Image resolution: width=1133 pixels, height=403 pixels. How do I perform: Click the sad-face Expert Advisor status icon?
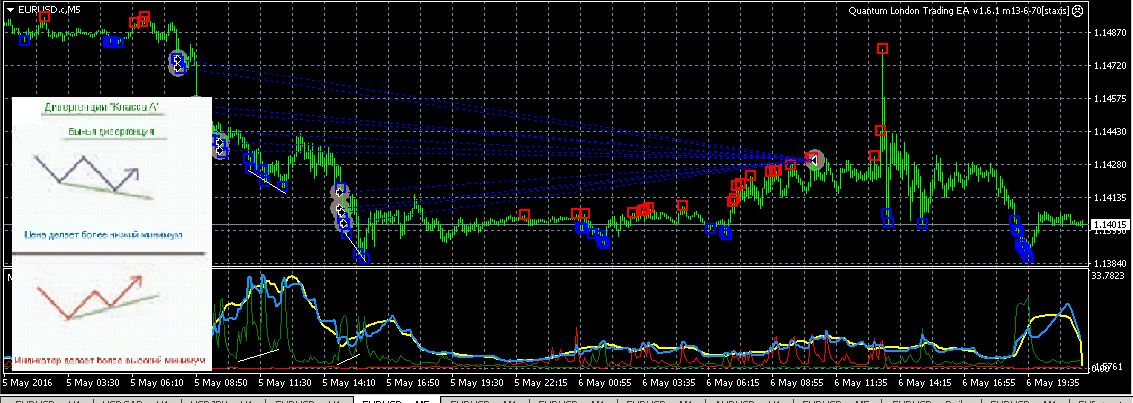pos(1077,12)
